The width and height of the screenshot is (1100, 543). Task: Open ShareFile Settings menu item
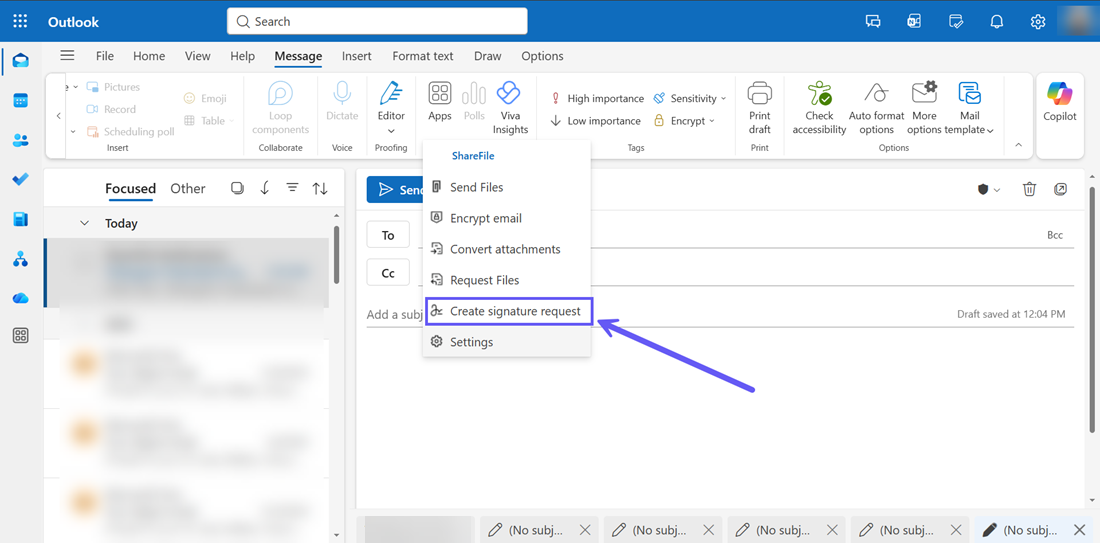point(507,342)
